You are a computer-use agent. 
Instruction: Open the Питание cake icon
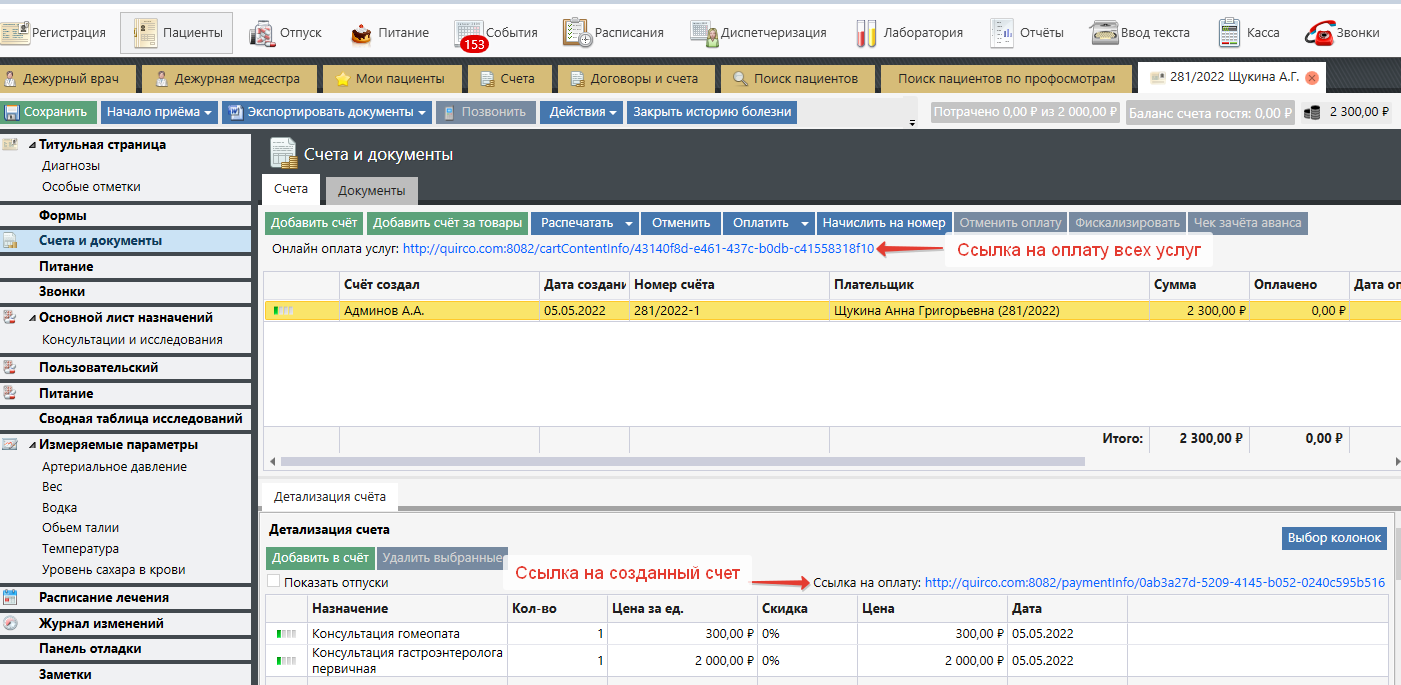point(361,33)
